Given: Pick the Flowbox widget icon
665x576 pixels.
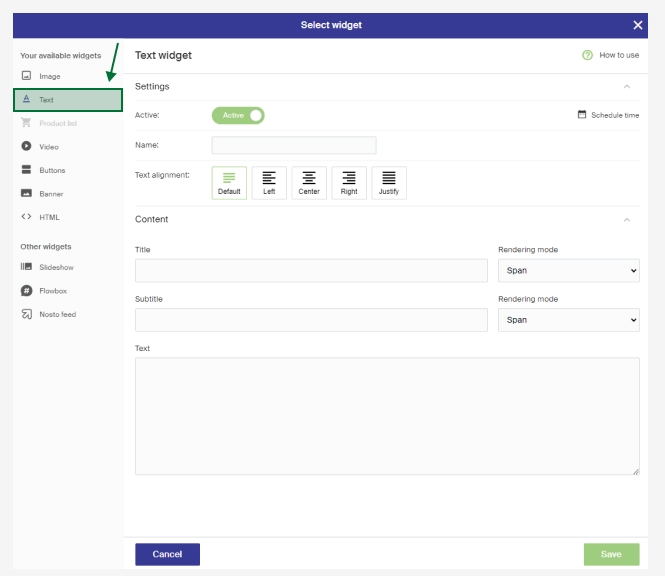Looking at the screenshot, I should 26,290.
